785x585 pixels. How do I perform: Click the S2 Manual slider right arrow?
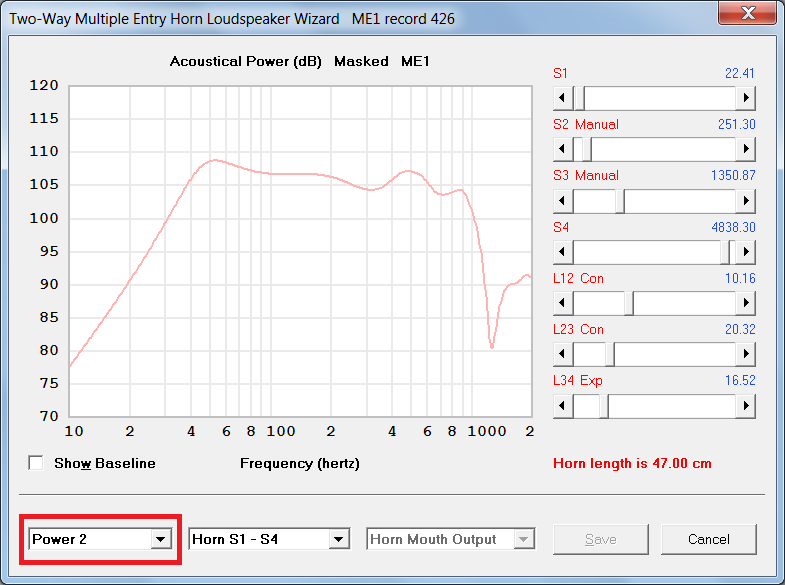pos(745,149)
